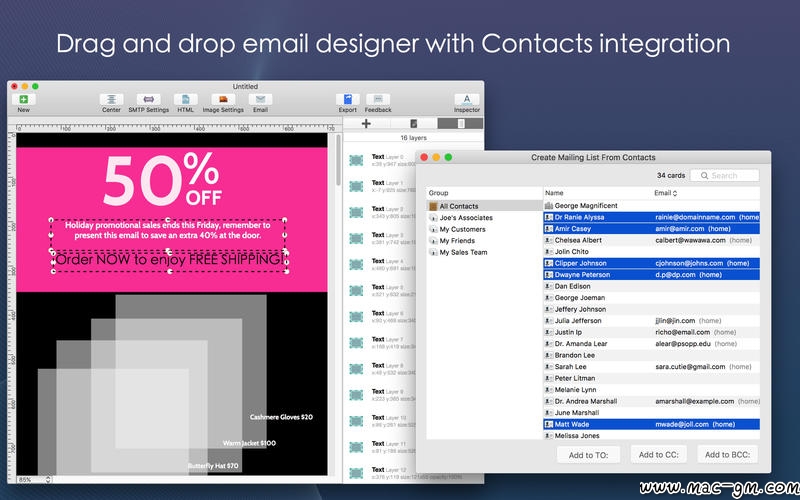The height and width of the screenshot is (500, 800).
Task: Select the Jolin Chito contact row
Action: click(652, 252)
